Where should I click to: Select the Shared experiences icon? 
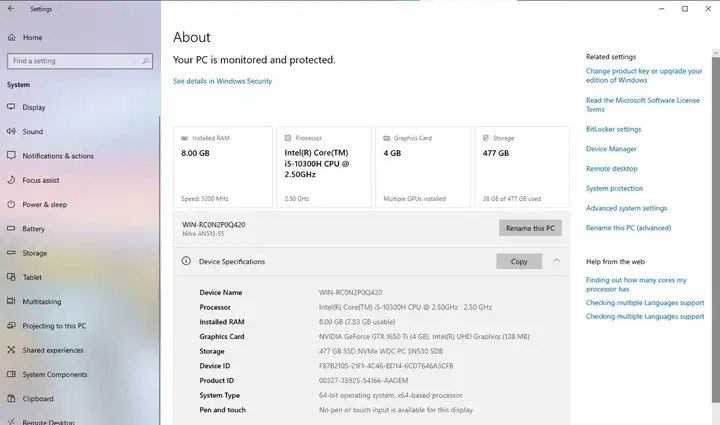(11, 350)
